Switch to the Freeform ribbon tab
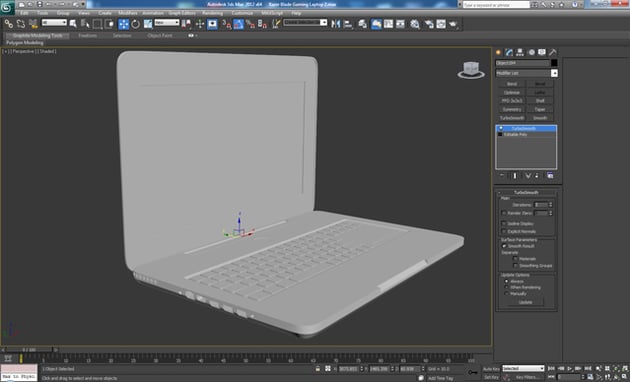This screenshot has width=630, height=382. click(88, 35)
